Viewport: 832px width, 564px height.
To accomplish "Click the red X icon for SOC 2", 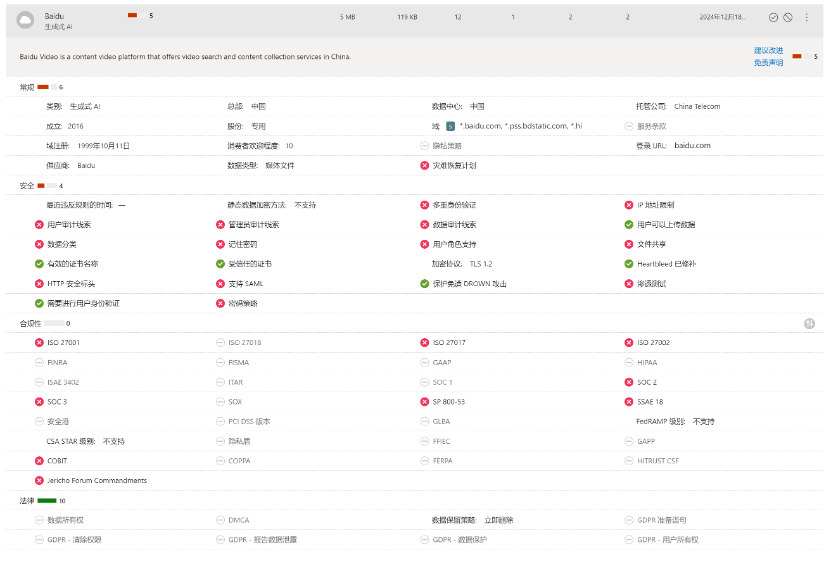I will [x=629, y=383].
